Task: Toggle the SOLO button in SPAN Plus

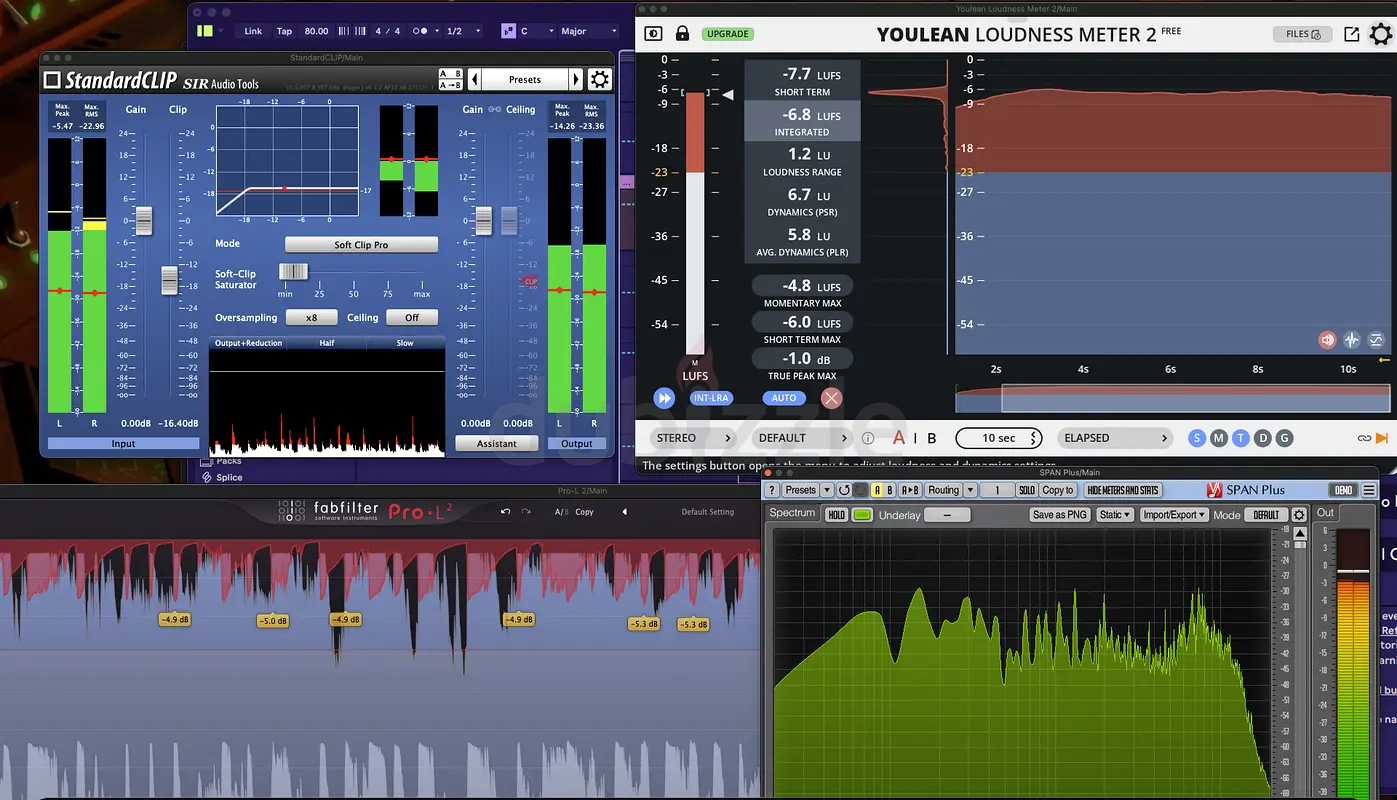Action: pos(1026,490)
